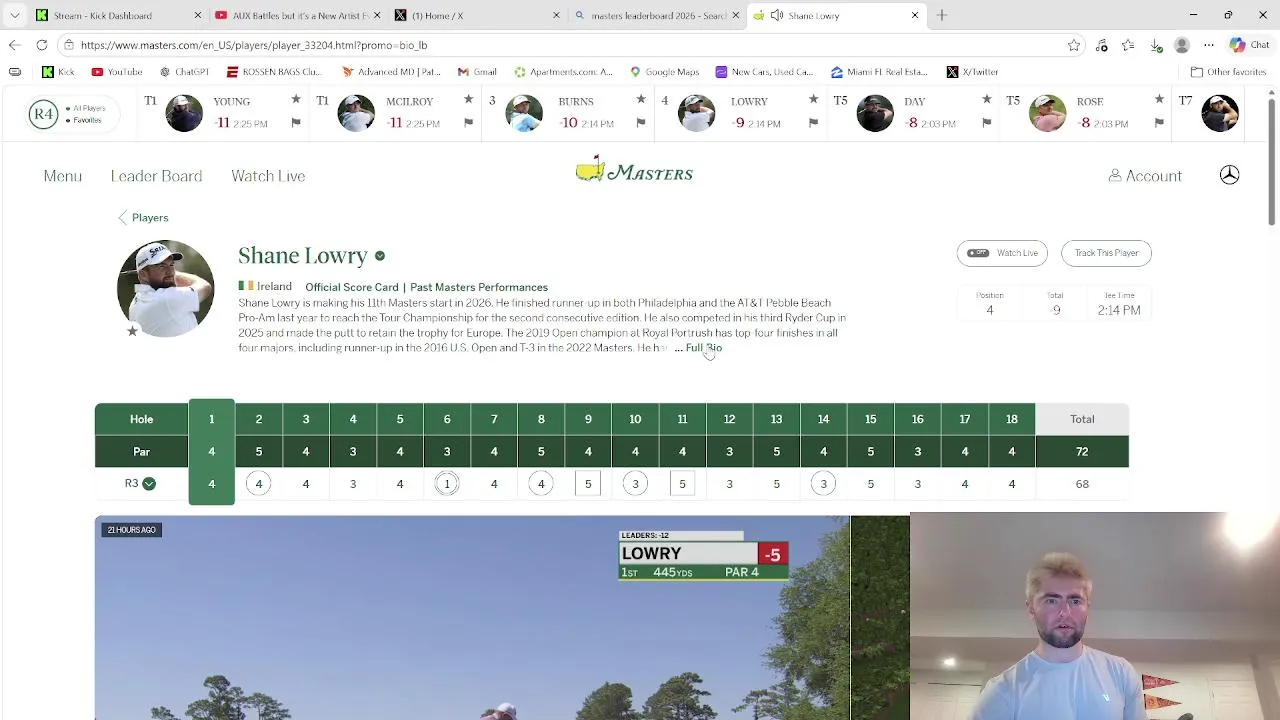The image size is (1280, 720).
Task: Open the ChatGPT bookmark
Action: pos(183,72)
